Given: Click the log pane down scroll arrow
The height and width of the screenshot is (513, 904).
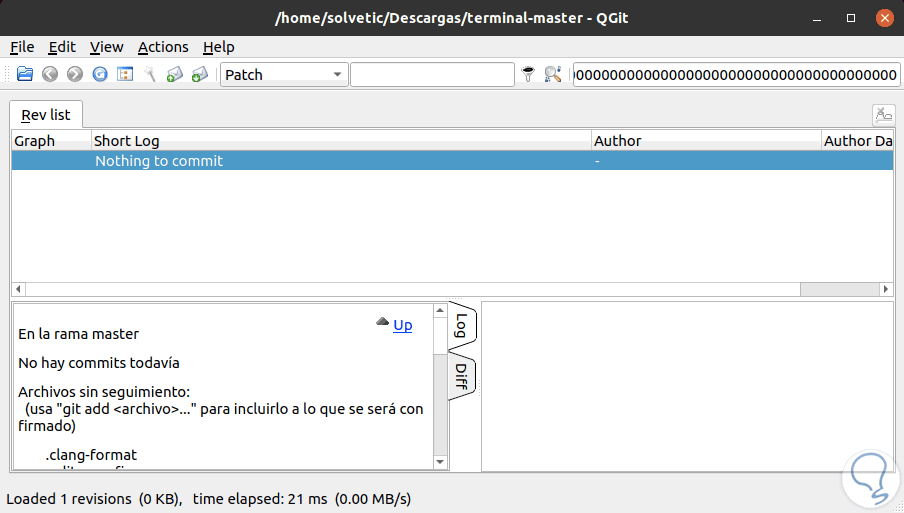Looking at the screenshot, I should point(440,462).
